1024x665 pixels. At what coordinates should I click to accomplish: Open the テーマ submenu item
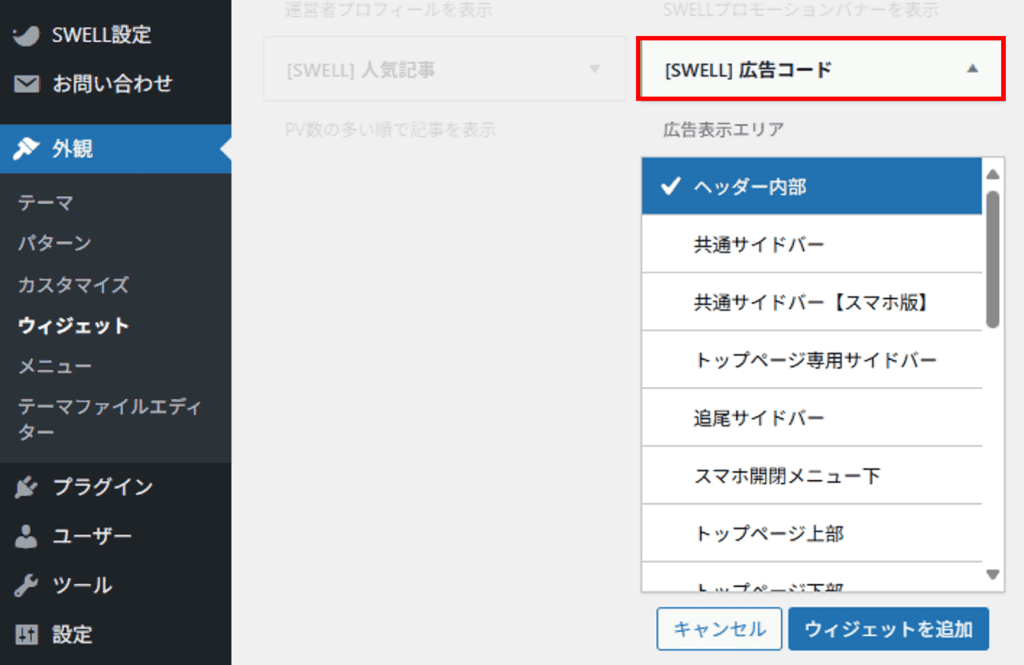[45, 203]
